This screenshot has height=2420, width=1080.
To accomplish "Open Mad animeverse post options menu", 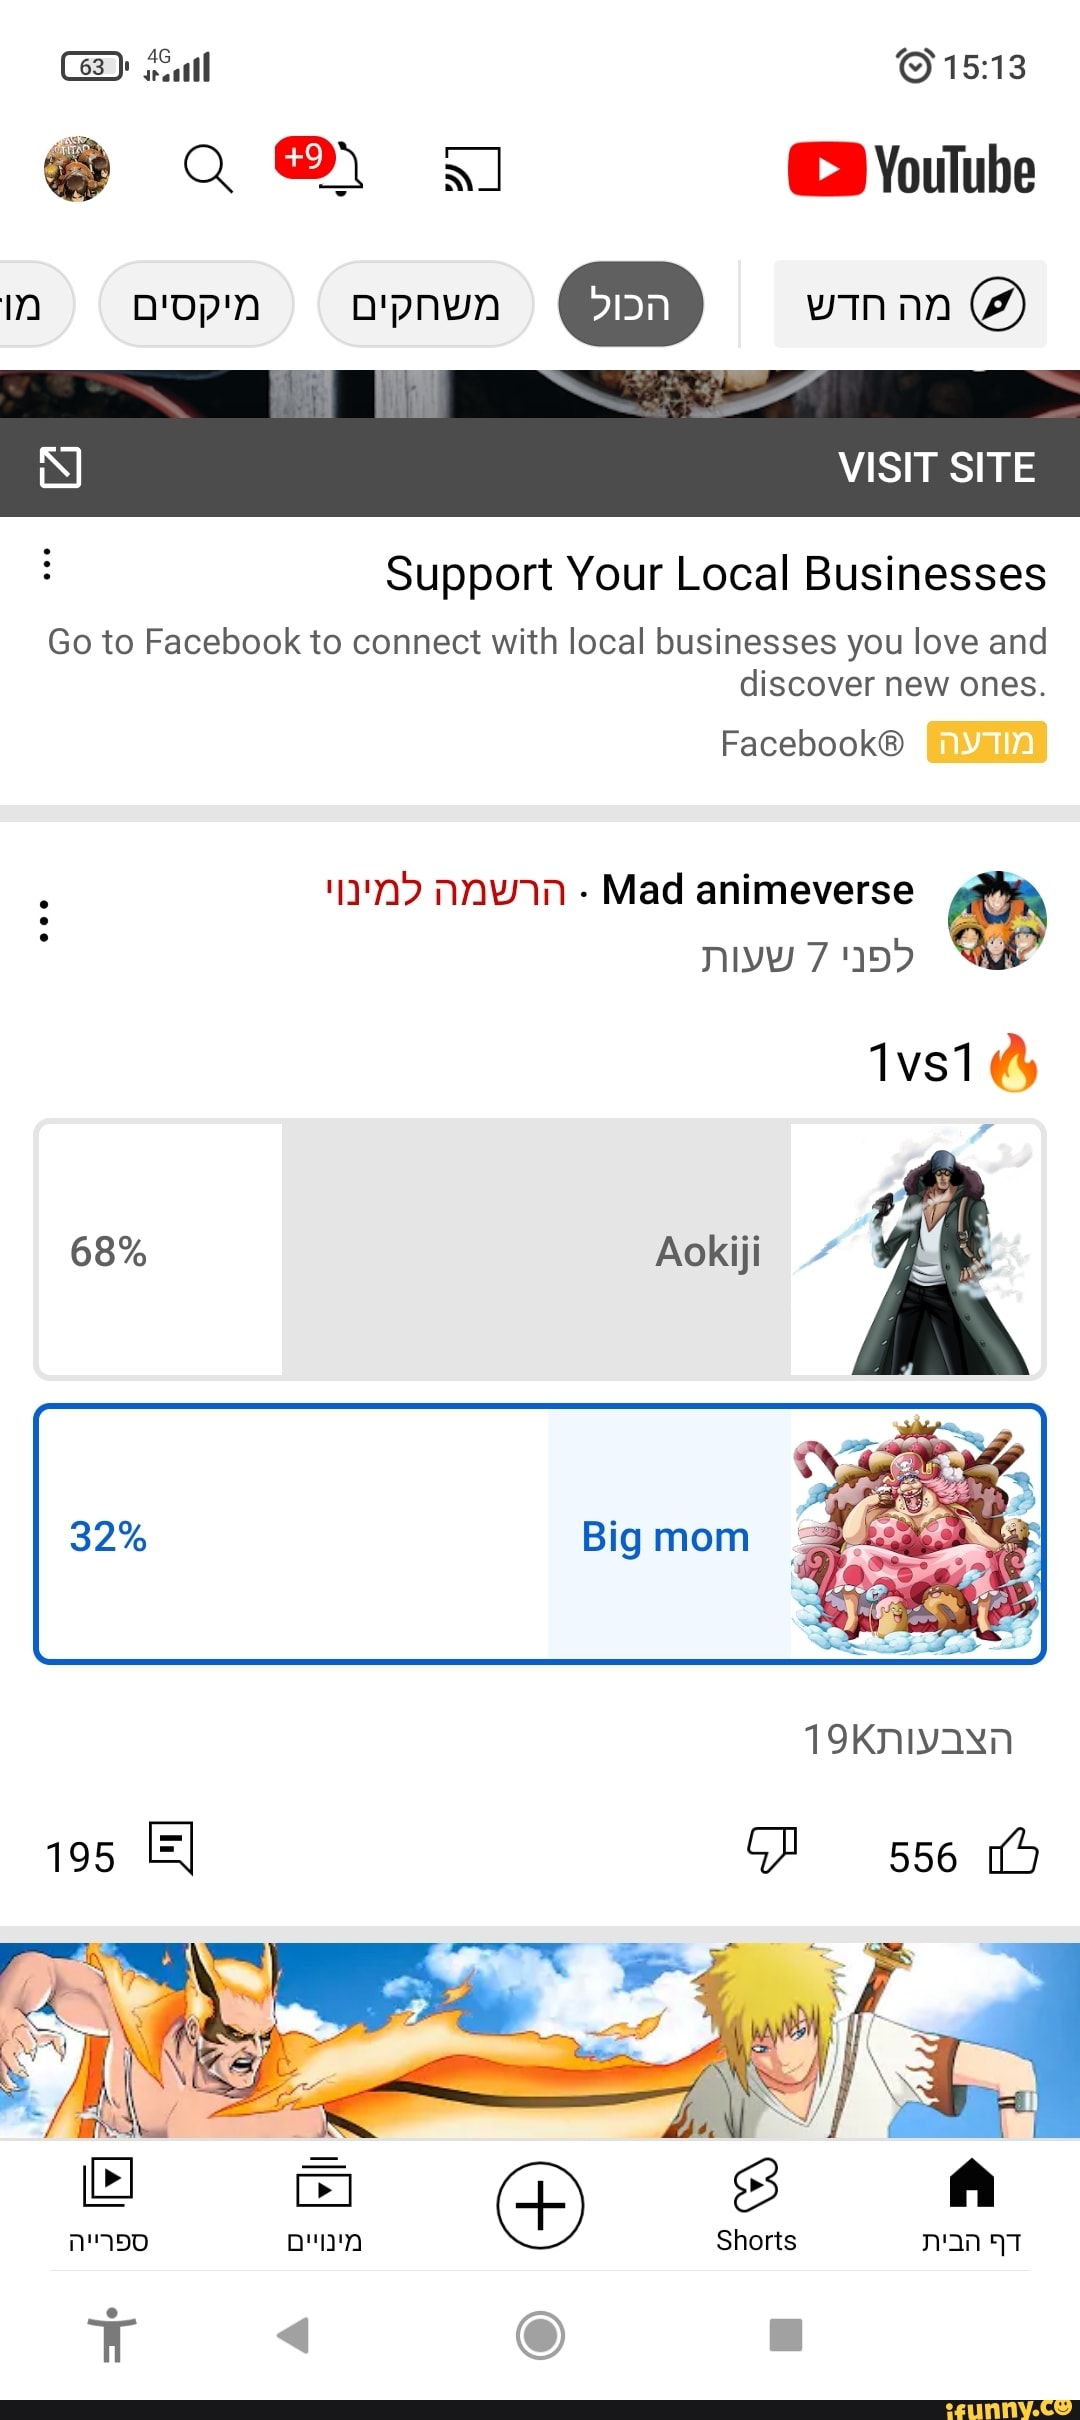I will [44, 920].
